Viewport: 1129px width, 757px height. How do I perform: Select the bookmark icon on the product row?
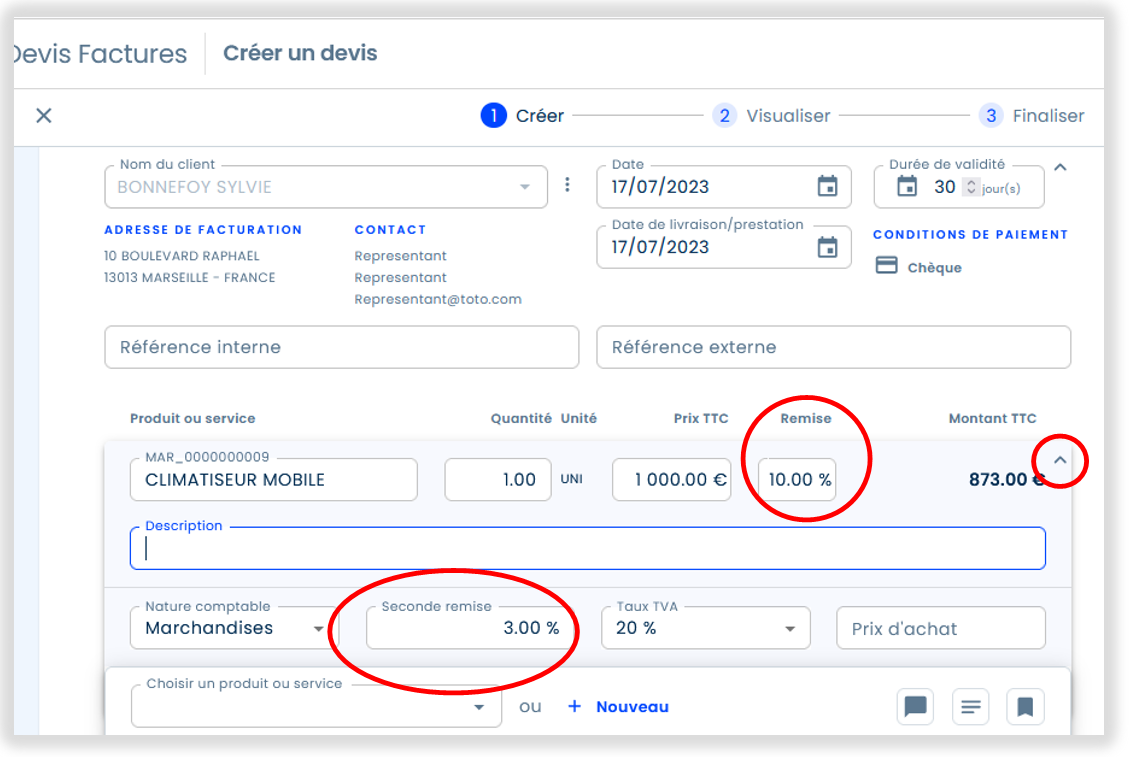(1025, 706)
